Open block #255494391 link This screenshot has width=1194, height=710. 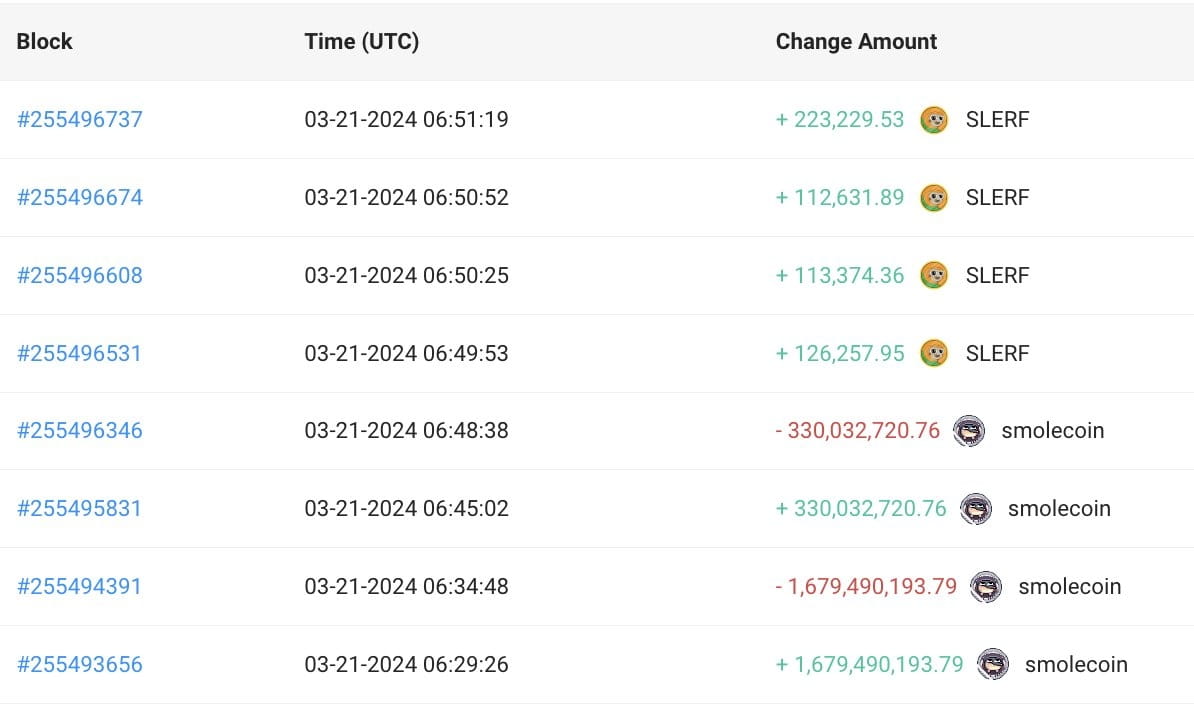79,587
